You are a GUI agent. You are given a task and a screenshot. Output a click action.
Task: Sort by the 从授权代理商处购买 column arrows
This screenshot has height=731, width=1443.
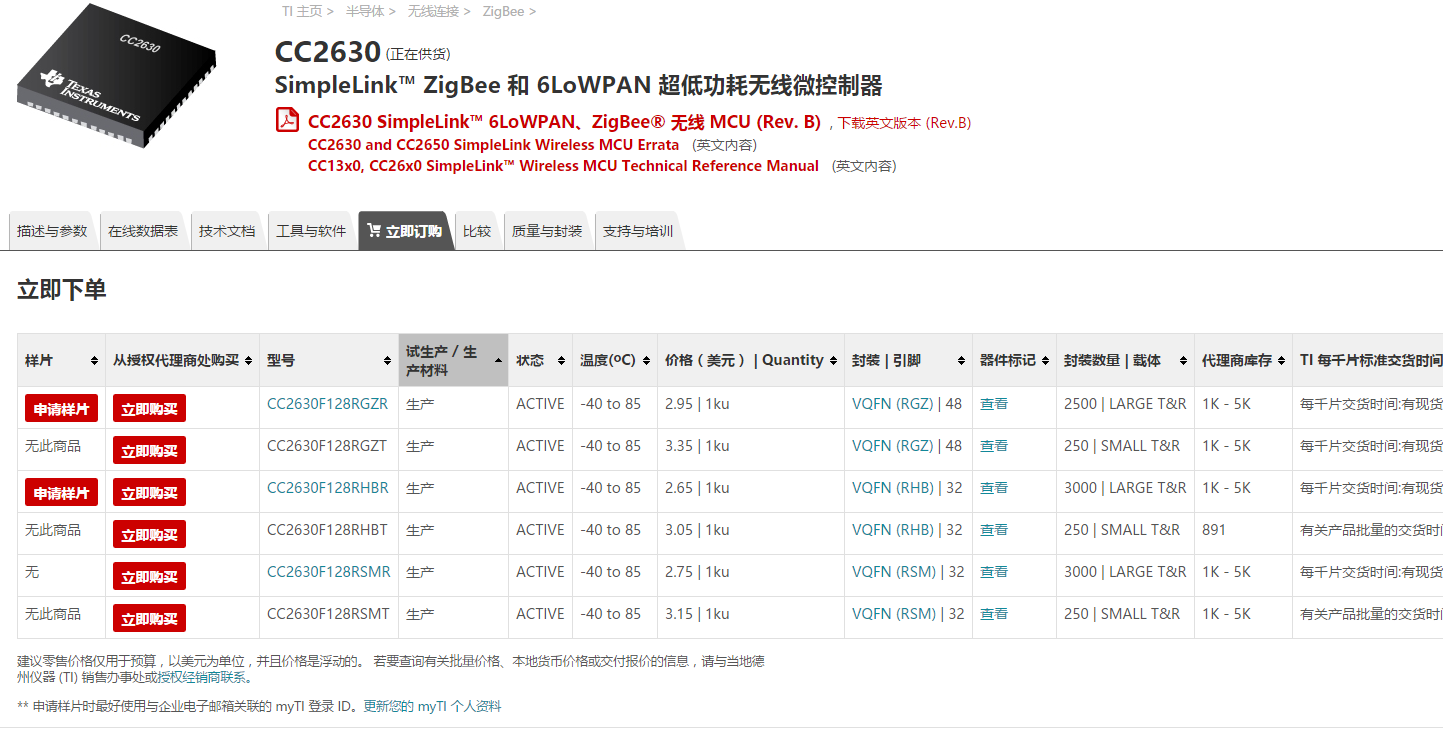tap(248, 361)
